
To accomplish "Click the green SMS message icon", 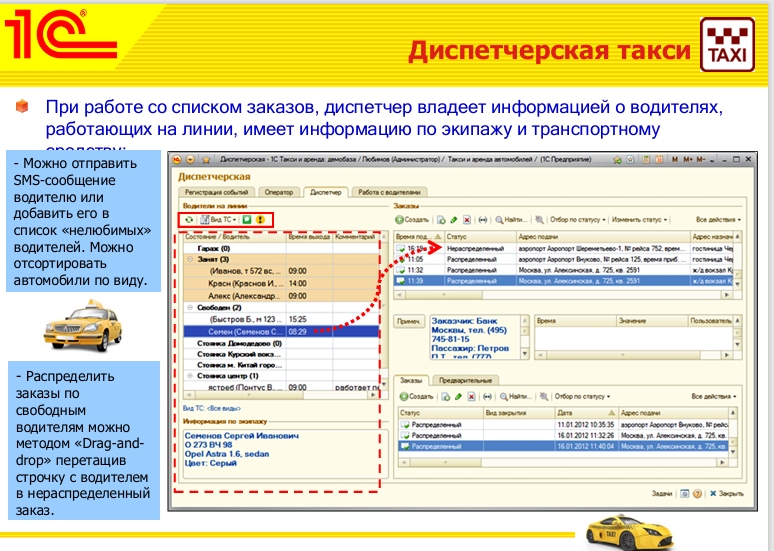I will [245, 219].
